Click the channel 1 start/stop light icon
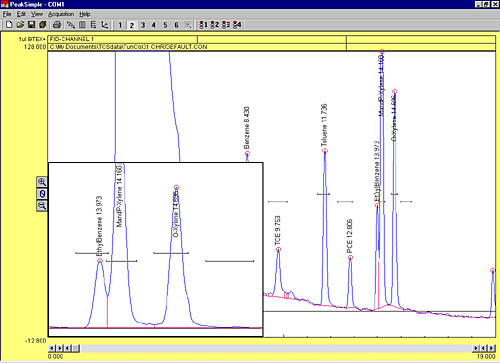500x363 pixels. 203,25
